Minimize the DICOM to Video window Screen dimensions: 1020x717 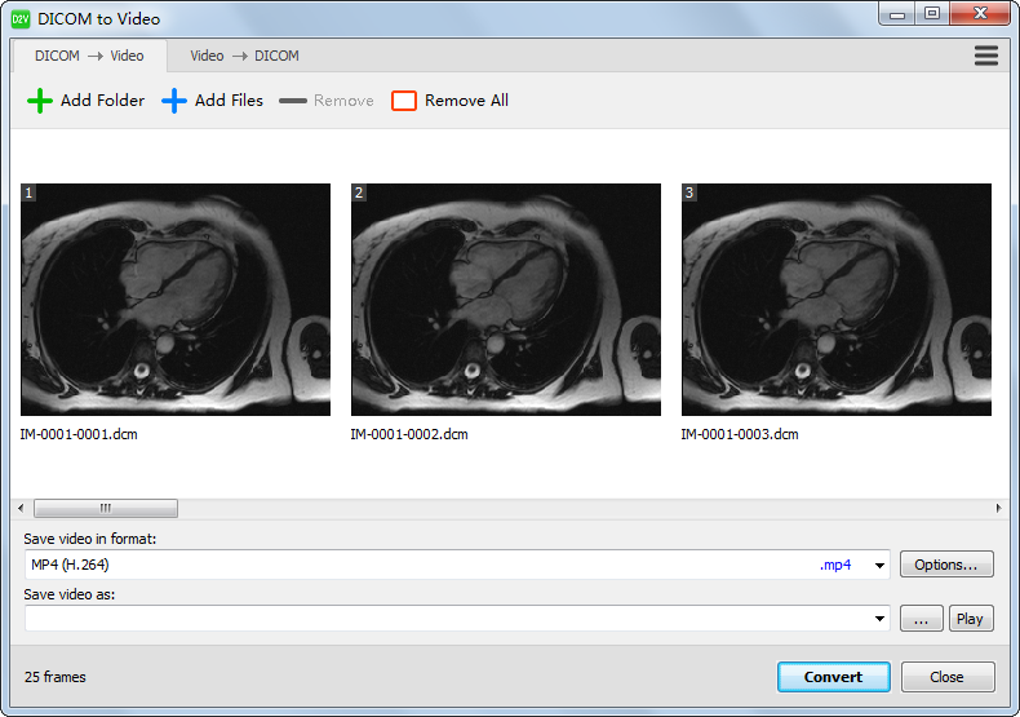(x=896, y=14)
